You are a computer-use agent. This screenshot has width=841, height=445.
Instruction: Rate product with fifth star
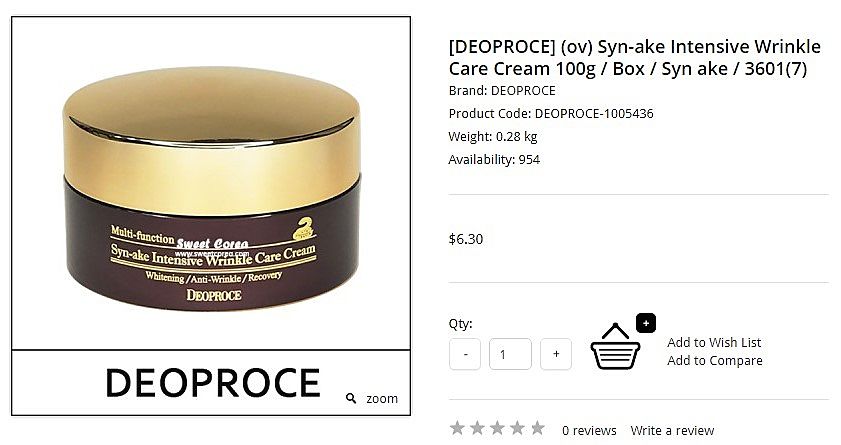click(537, 428)
